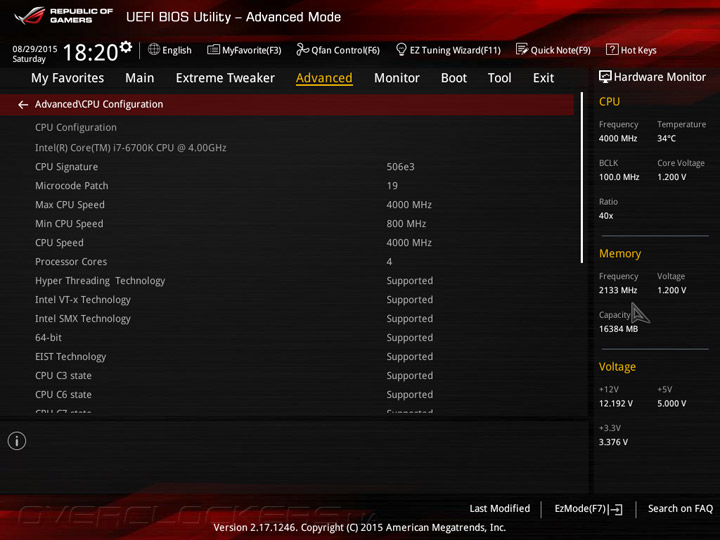Viewport: 720px width, 540px height.
Task: Select the Min CPU Speed row
Action: [287, 224]
